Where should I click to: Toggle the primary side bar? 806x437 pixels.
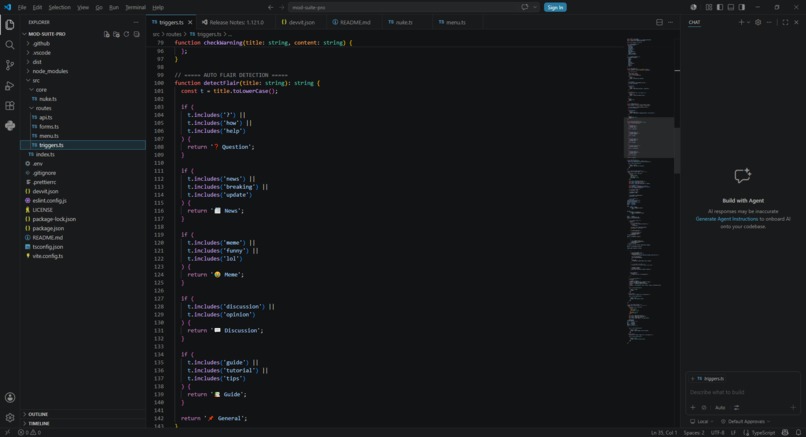point(720,7)
